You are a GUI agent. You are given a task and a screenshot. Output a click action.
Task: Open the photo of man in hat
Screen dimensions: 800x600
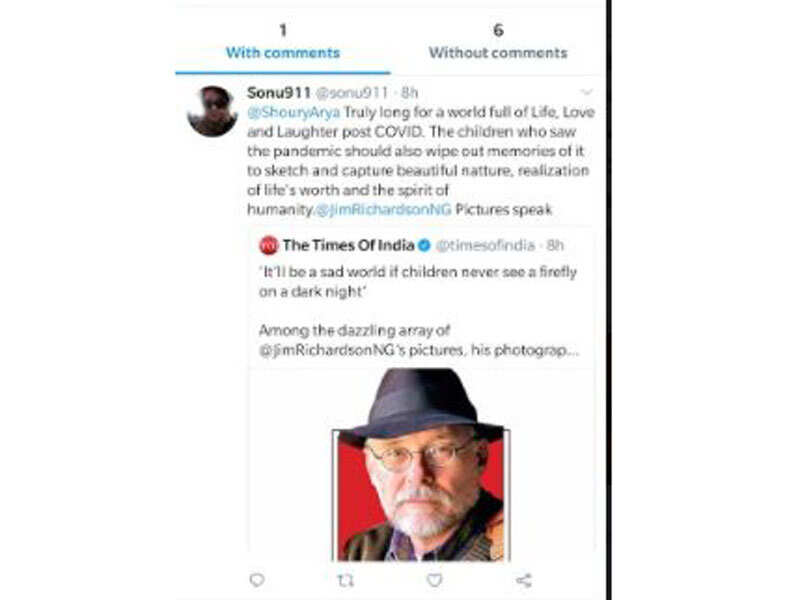pyautogui.click(x=420, y=463)
